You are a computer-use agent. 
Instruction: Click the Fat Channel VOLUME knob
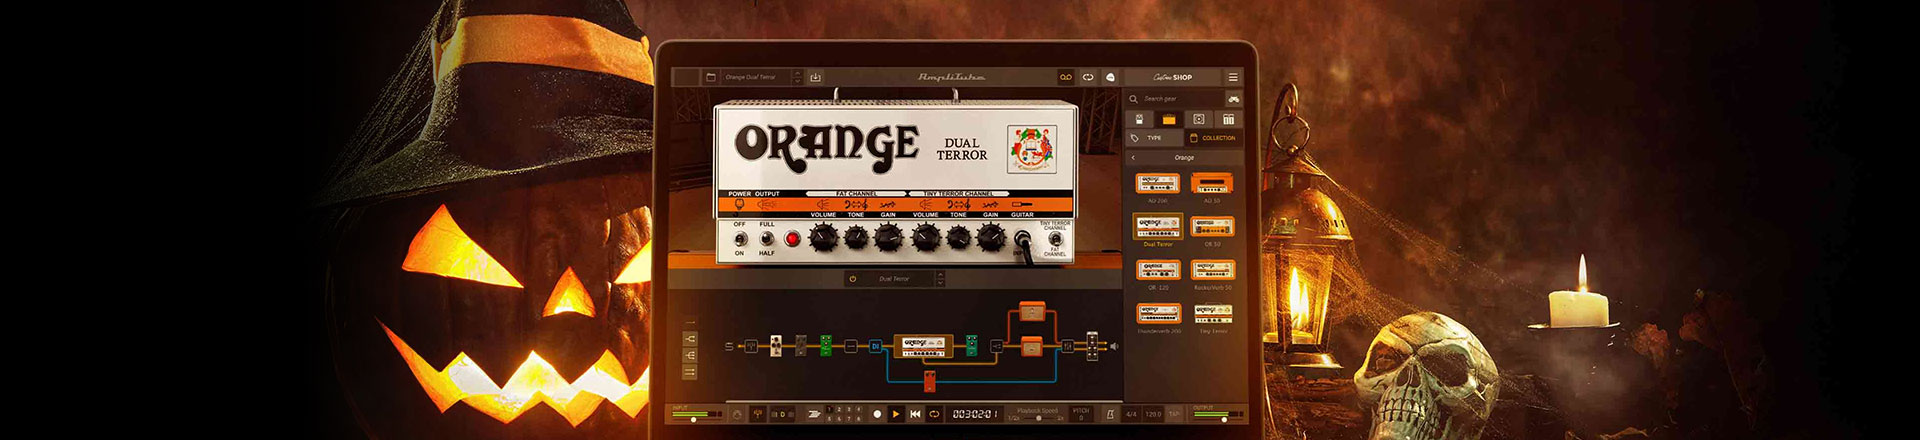(x=823, y=237)
